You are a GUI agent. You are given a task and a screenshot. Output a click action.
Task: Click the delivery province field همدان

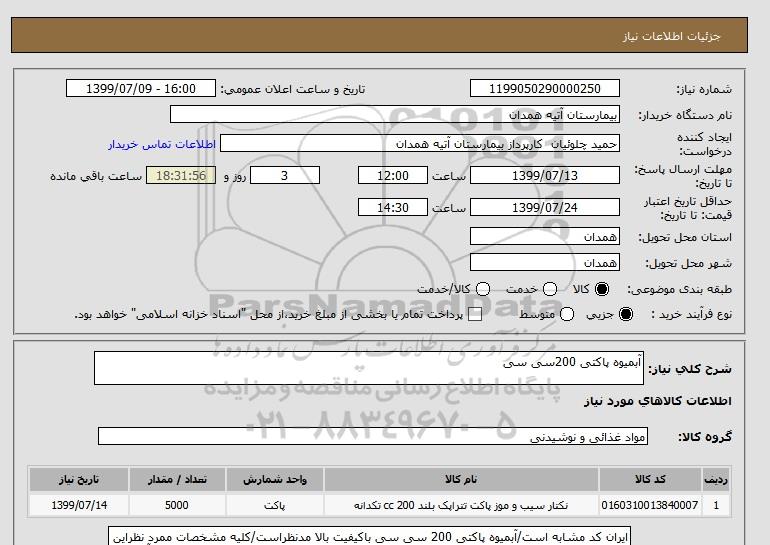point(545,237)
